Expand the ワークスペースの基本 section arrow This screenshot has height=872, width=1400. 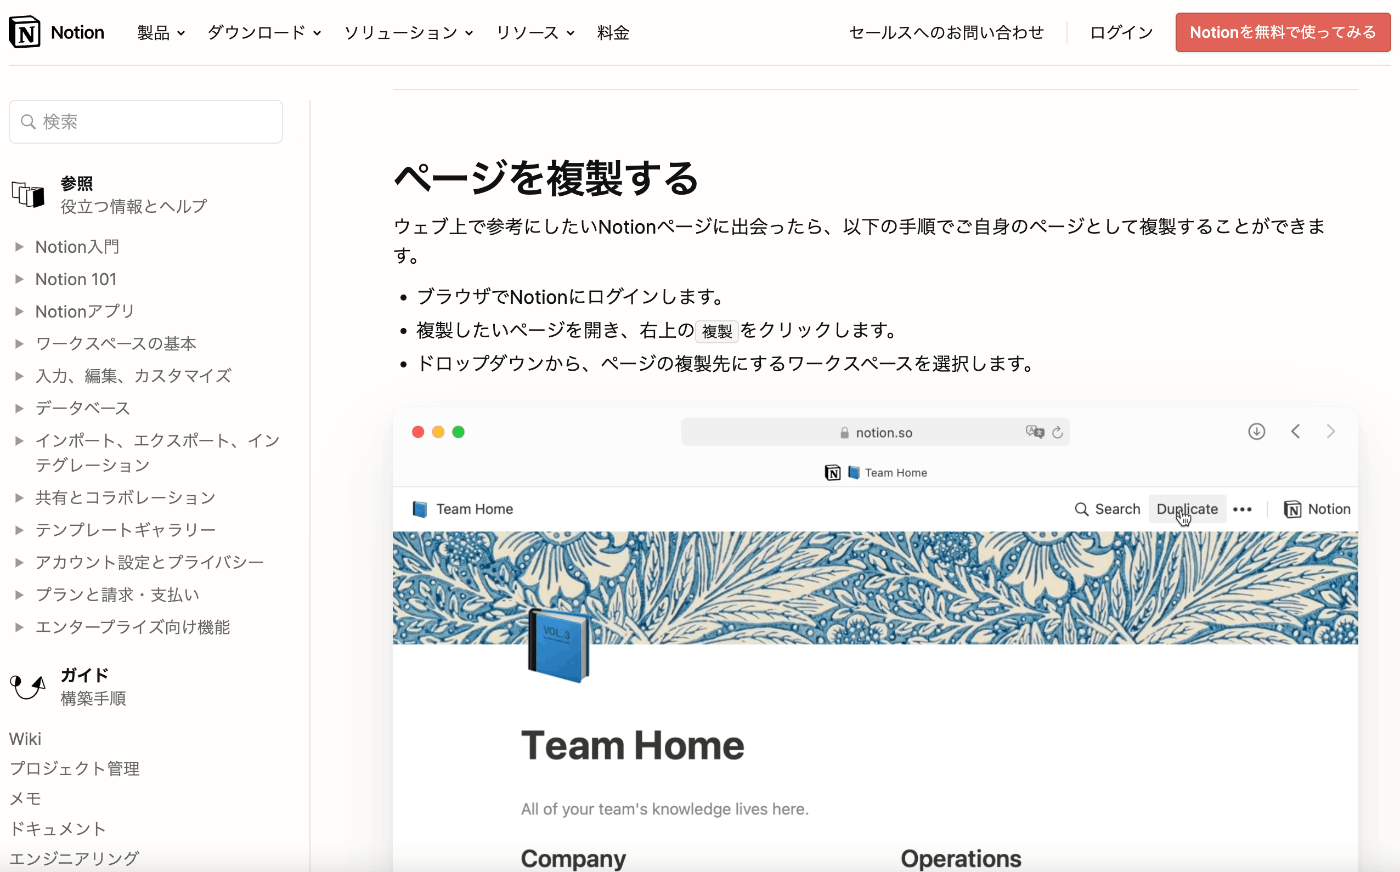(x=19, y=343)
